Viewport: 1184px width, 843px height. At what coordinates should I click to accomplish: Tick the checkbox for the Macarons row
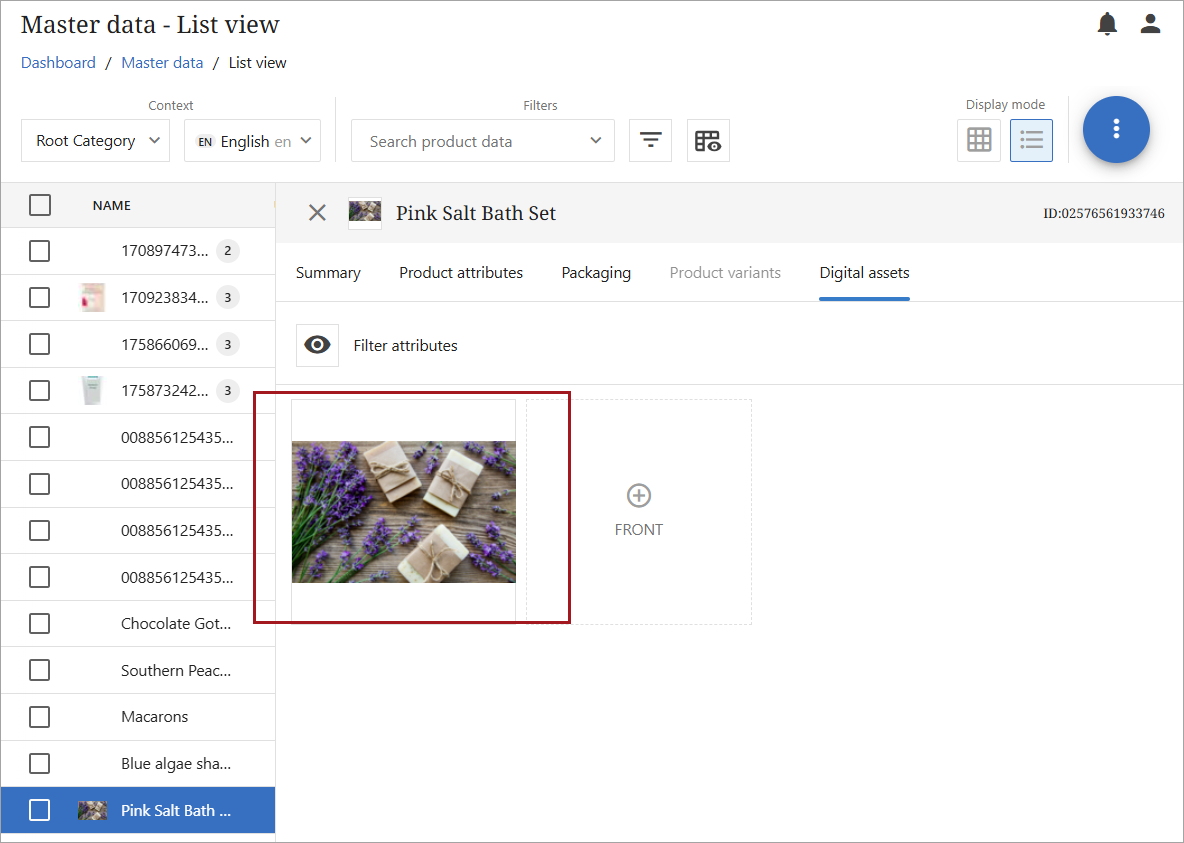pyautogui.click(x=40, y=717)
